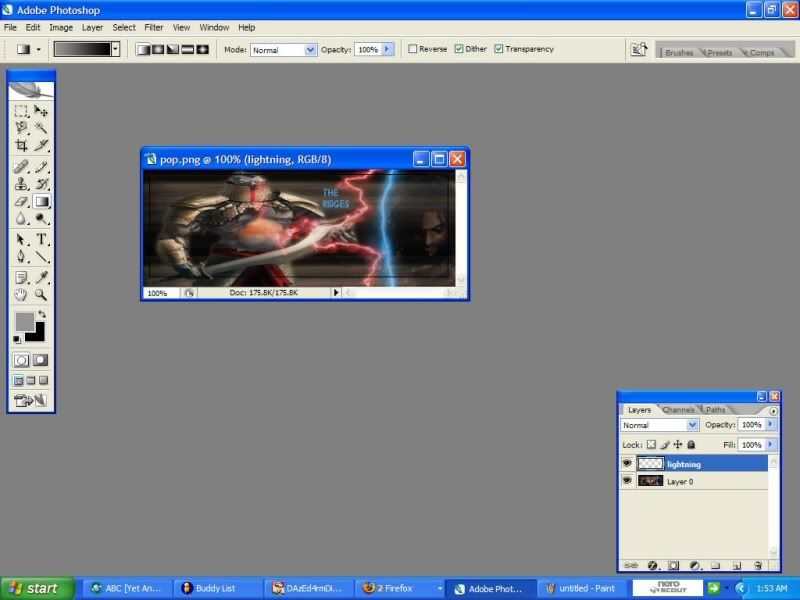The image size is (800, 600).
Task: Choose Linear Gradient style in options bar
Action: [x=143, y=49]
